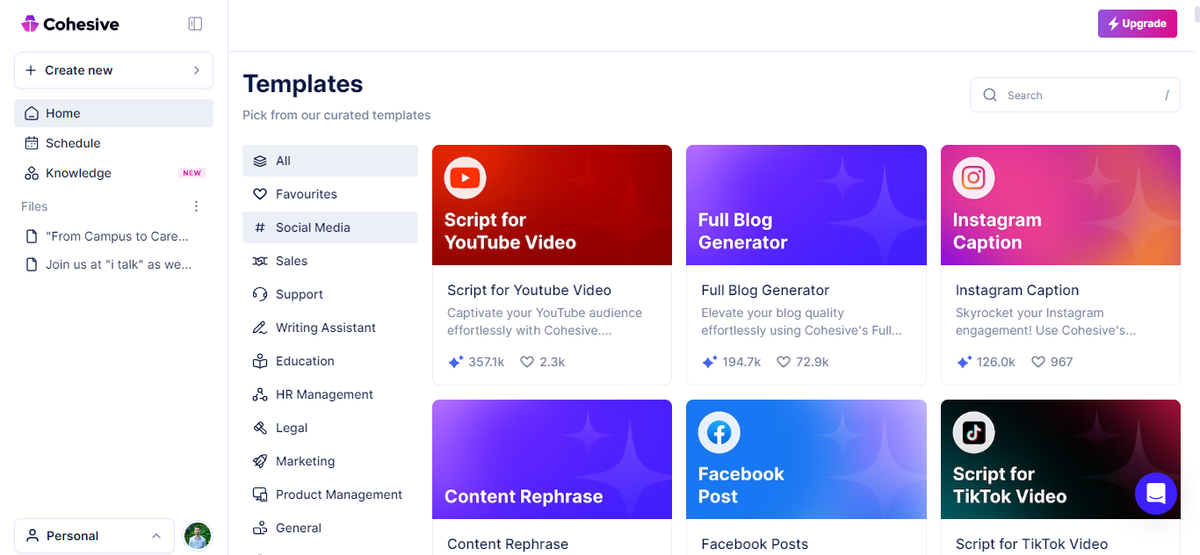Click the 357.1k usage sparkle icon
This screenshot has width=1200, height=555.
click(x=455, y=362)
